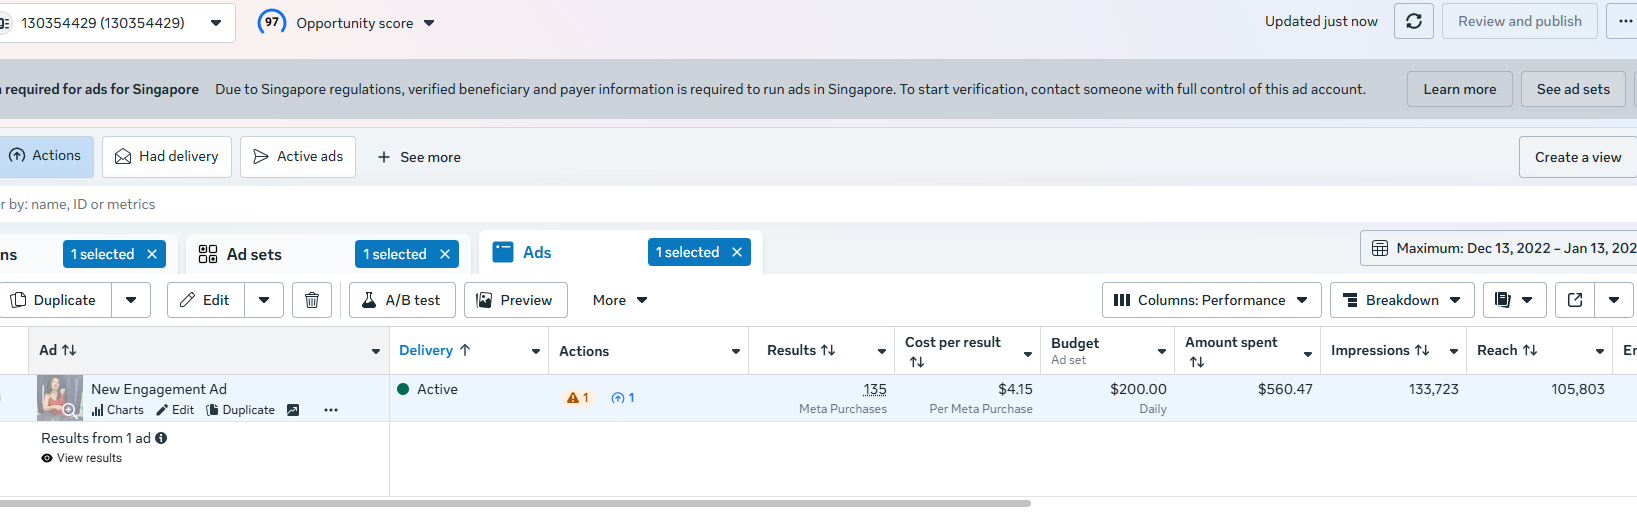Image resolution: width=1637 pixels, height=517 pixels.
Task: Click the New Engagement Ad thumbnail
Action: pos(59,398)
